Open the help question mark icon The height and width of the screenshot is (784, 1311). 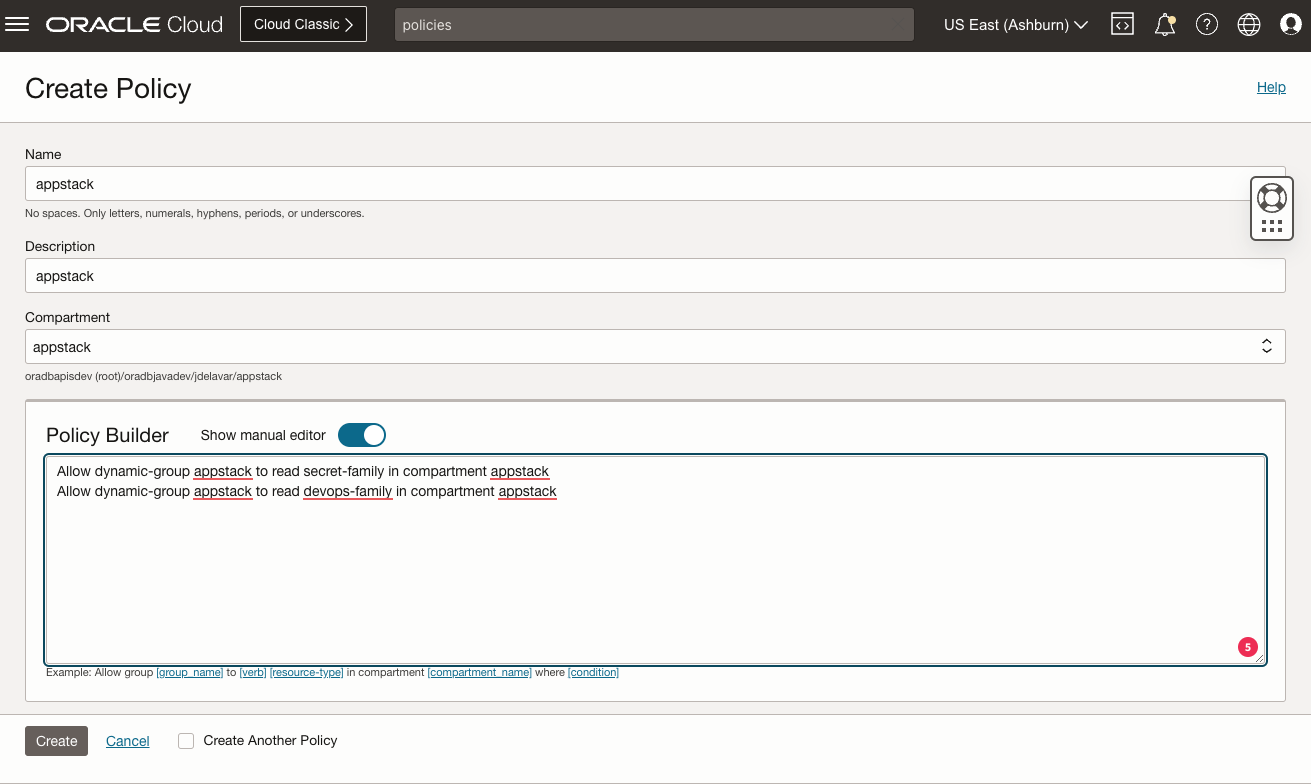click(x=1207, y=25)
